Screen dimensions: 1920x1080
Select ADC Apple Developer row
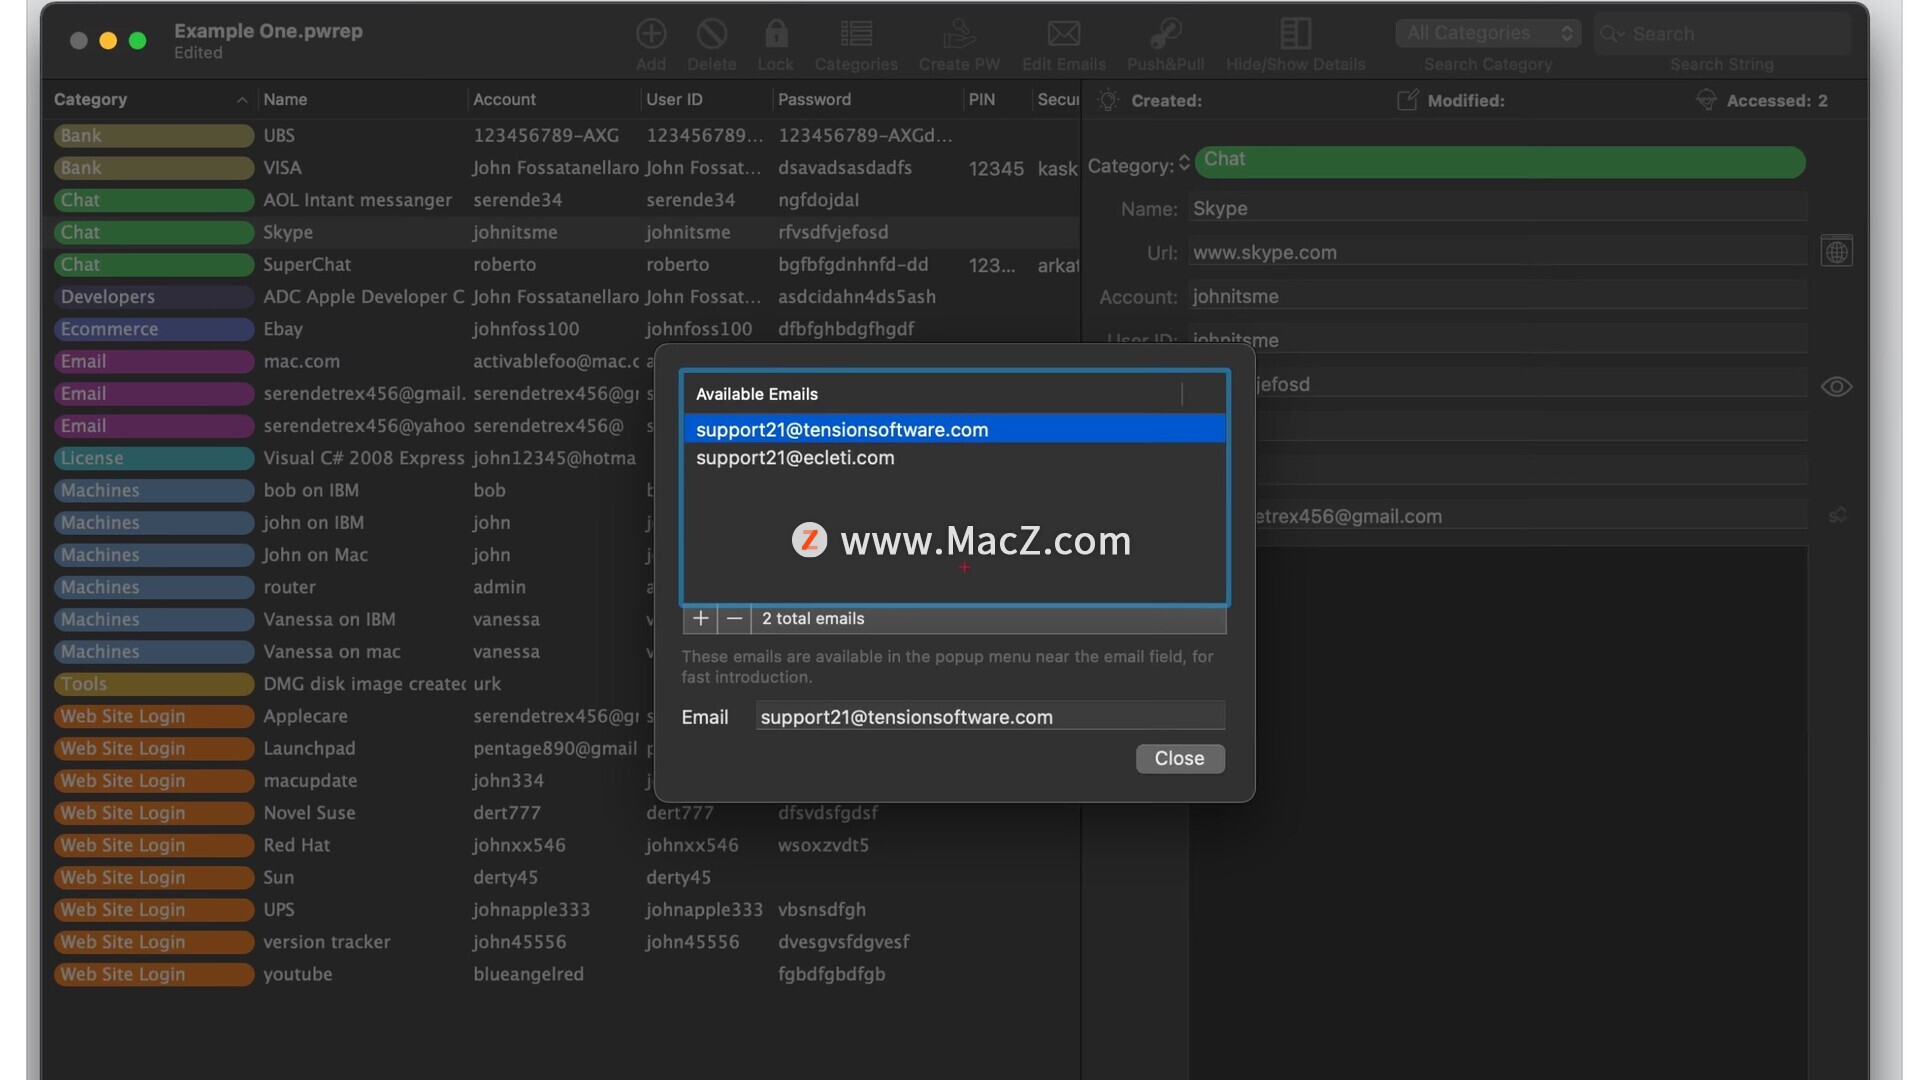[x=562, y=296]
